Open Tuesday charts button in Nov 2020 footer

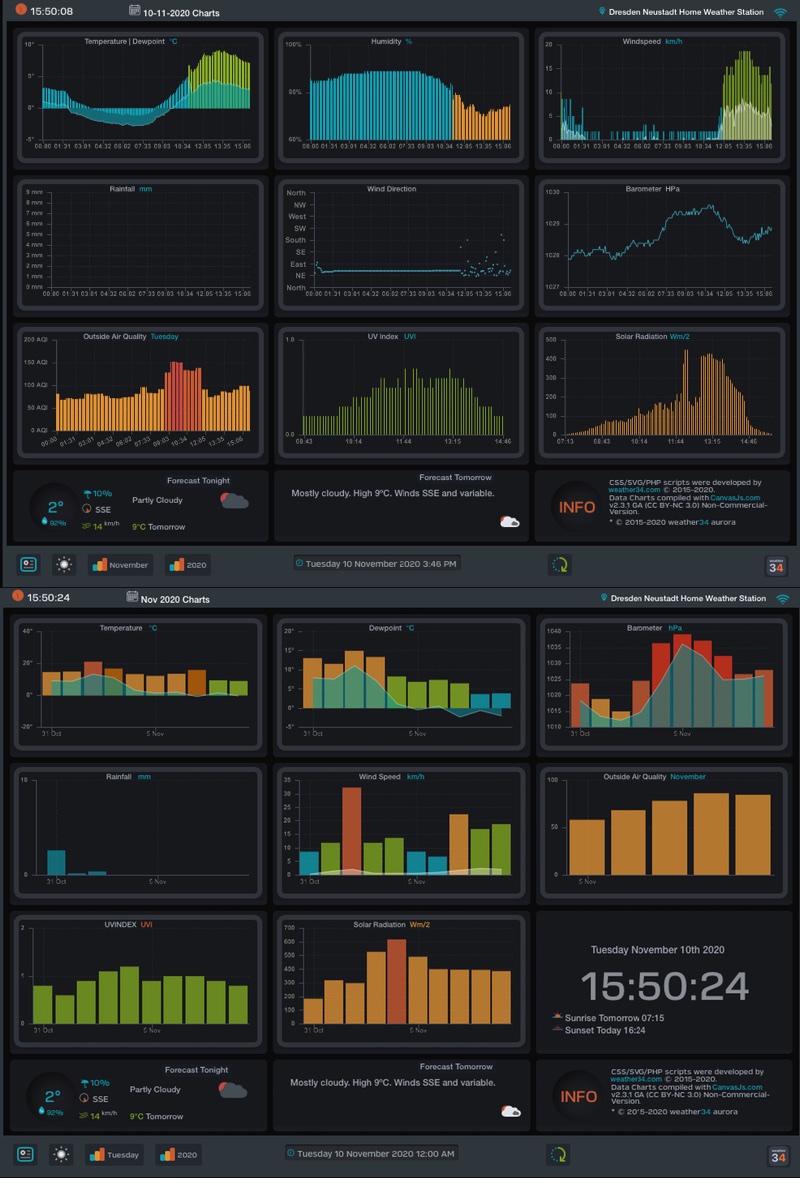click(x=114, y=1155)
